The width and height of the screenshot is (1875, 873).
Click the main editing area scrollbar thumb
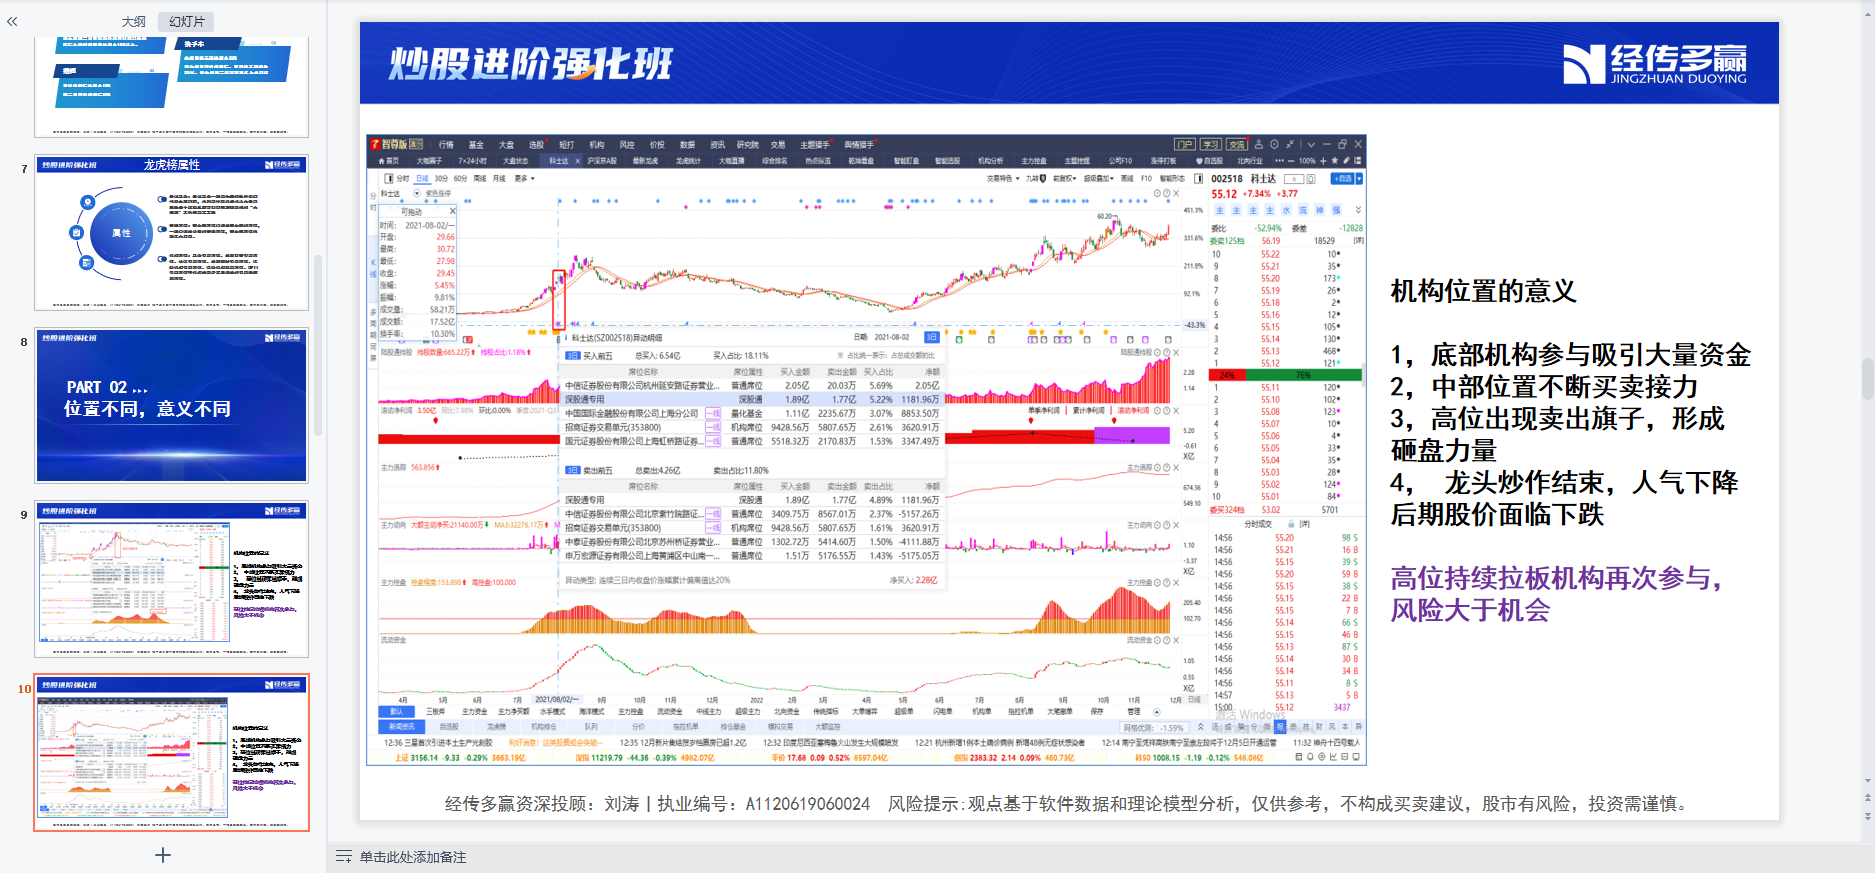(x=1867, y=379)
